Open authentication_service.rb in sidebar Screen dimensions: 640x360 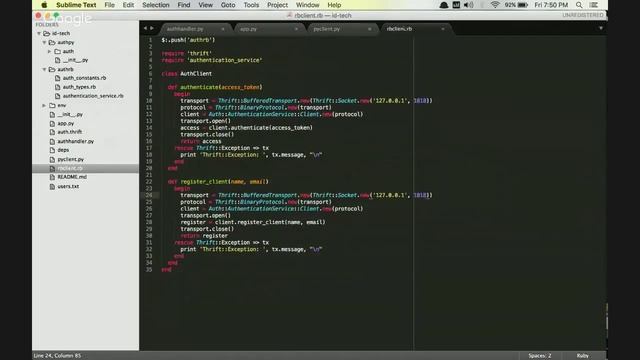coord(93,96)
